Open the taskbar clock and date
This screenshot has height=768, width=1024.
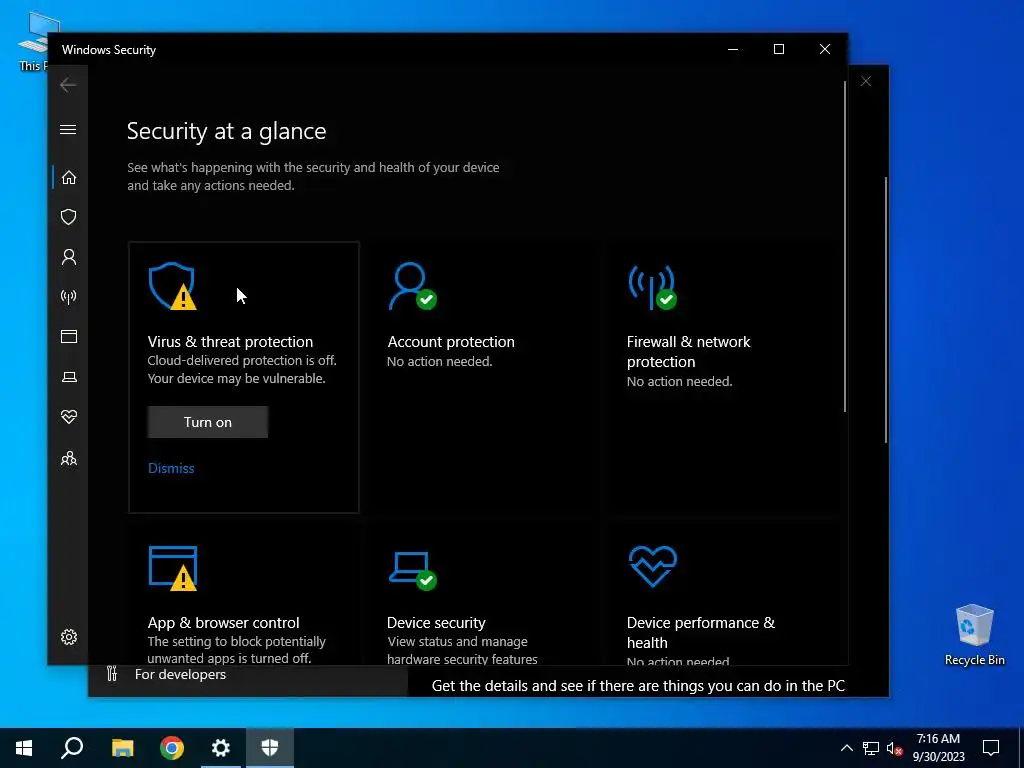[938, 748]
